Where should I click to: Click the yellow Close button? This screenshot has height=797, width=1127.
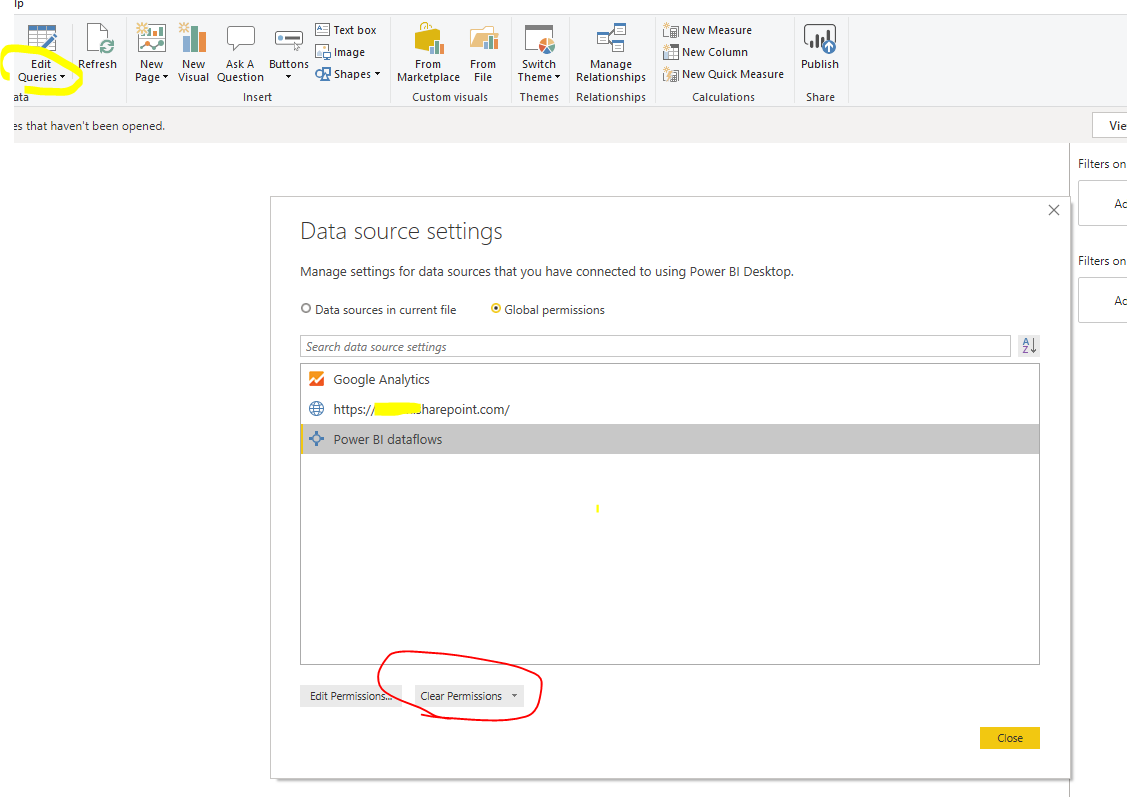pyautogui.click(x=1009, y=738)
